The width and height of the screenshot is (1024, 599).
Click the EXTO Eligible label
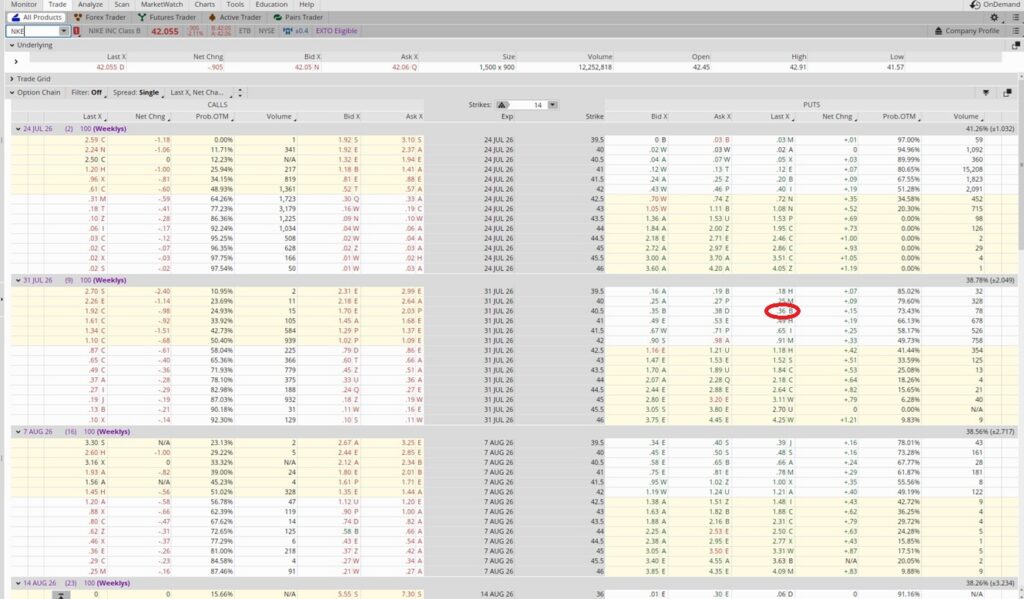click(336, 31)
